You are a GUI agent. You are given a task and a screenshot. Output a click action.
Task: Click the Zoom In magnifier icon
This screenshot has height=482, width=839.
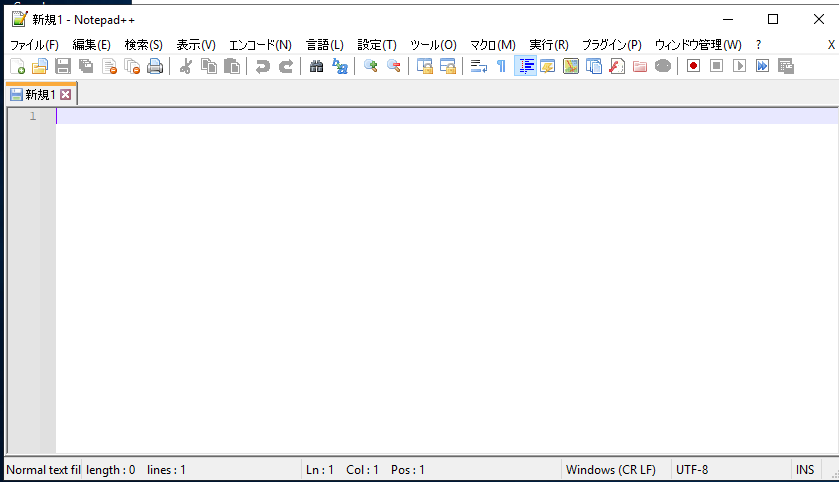tap(370, 66)
